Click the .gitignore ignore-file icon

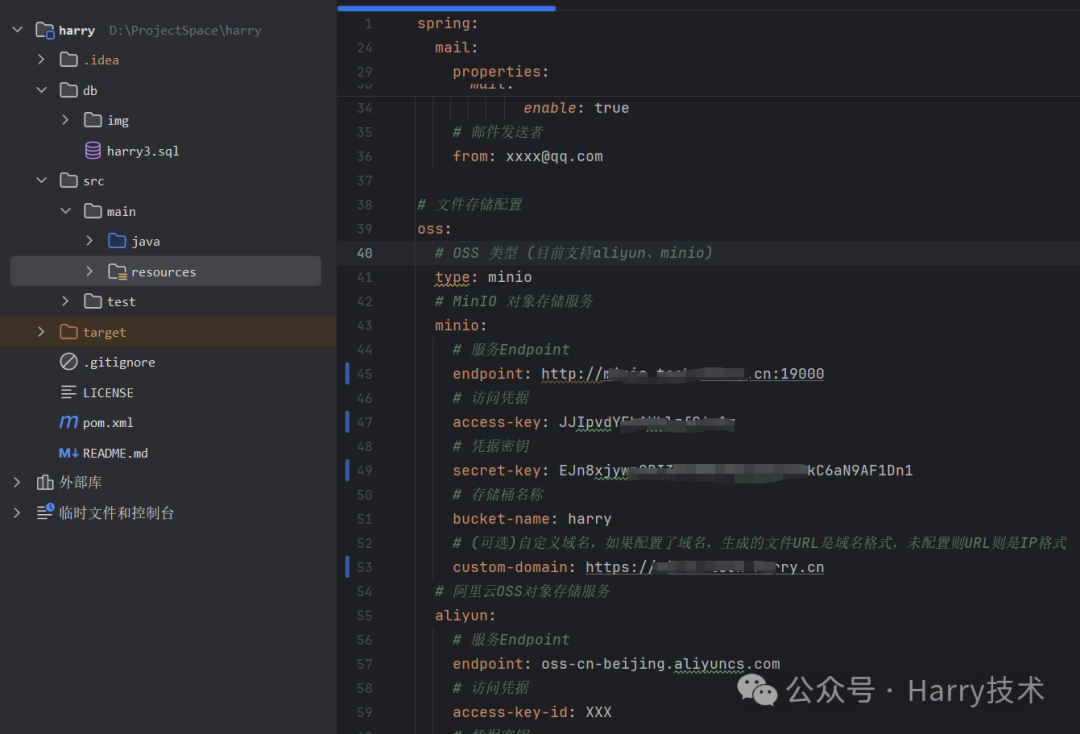point(68,361)
